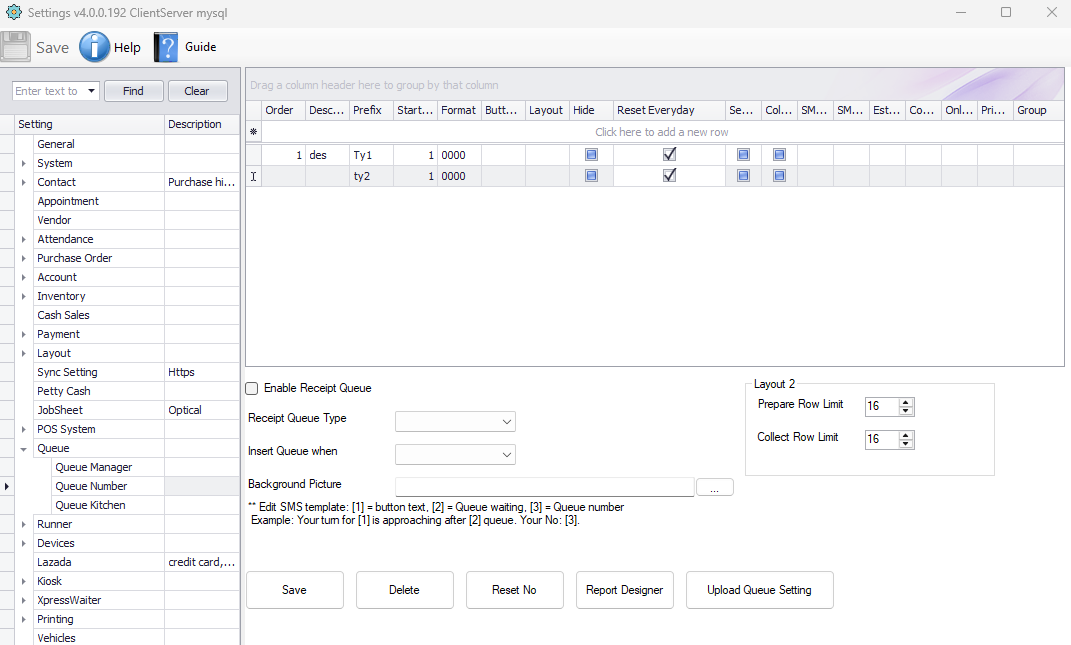Open Help via the blue info icon
1071x645 pixels.
(94, 47)
